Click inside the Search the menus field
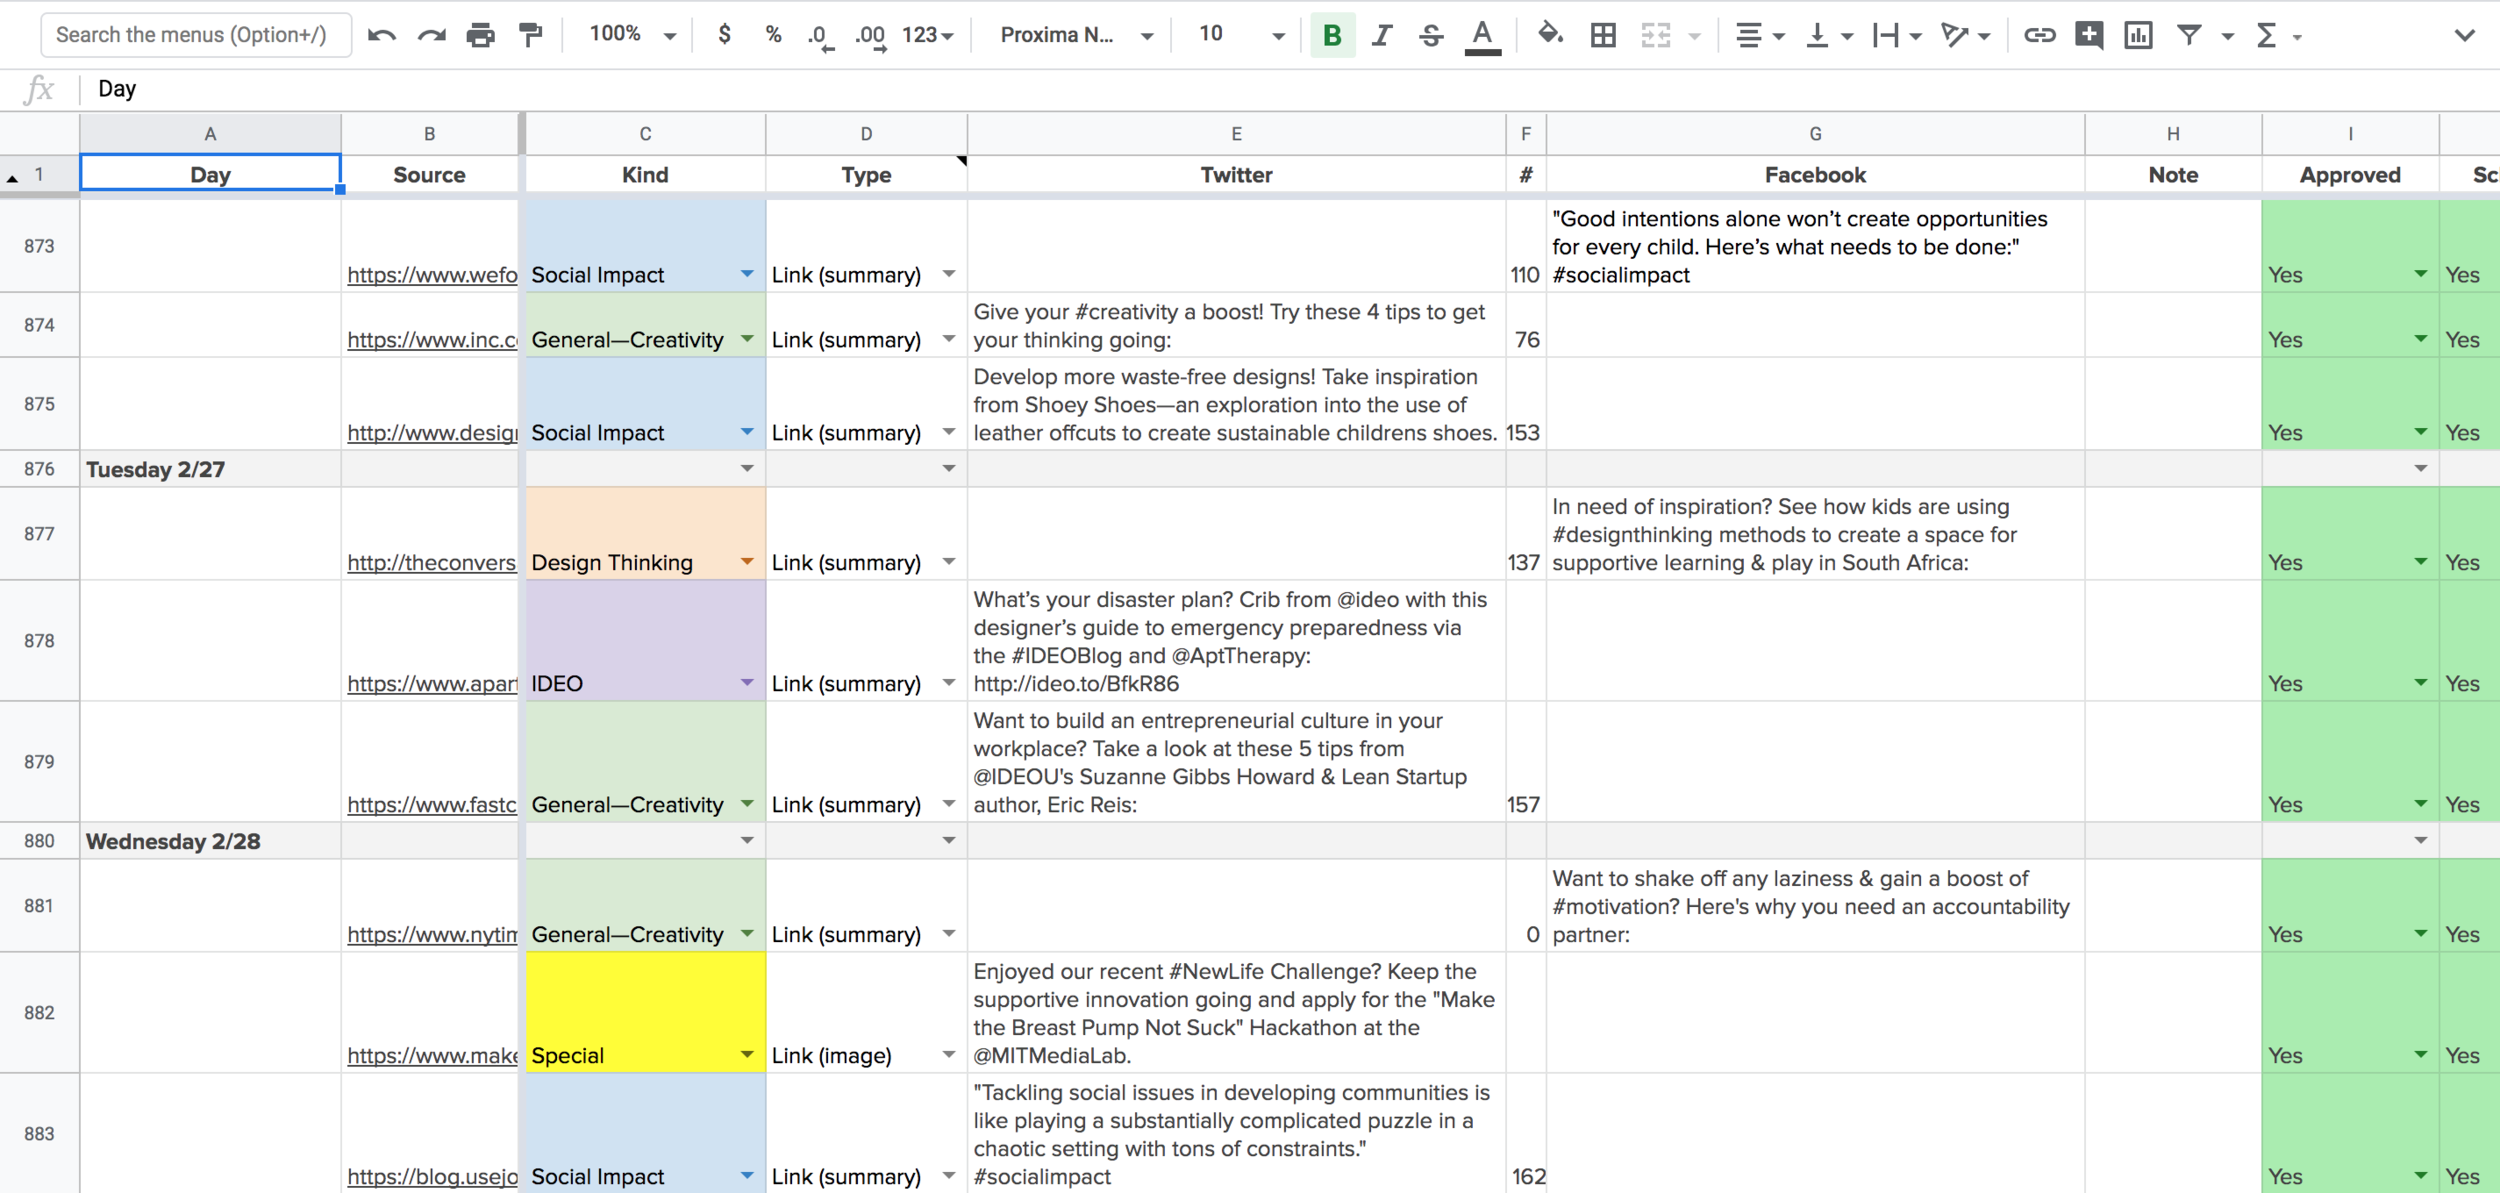This screenshot has width=2500, height=1193. point(196,34)
